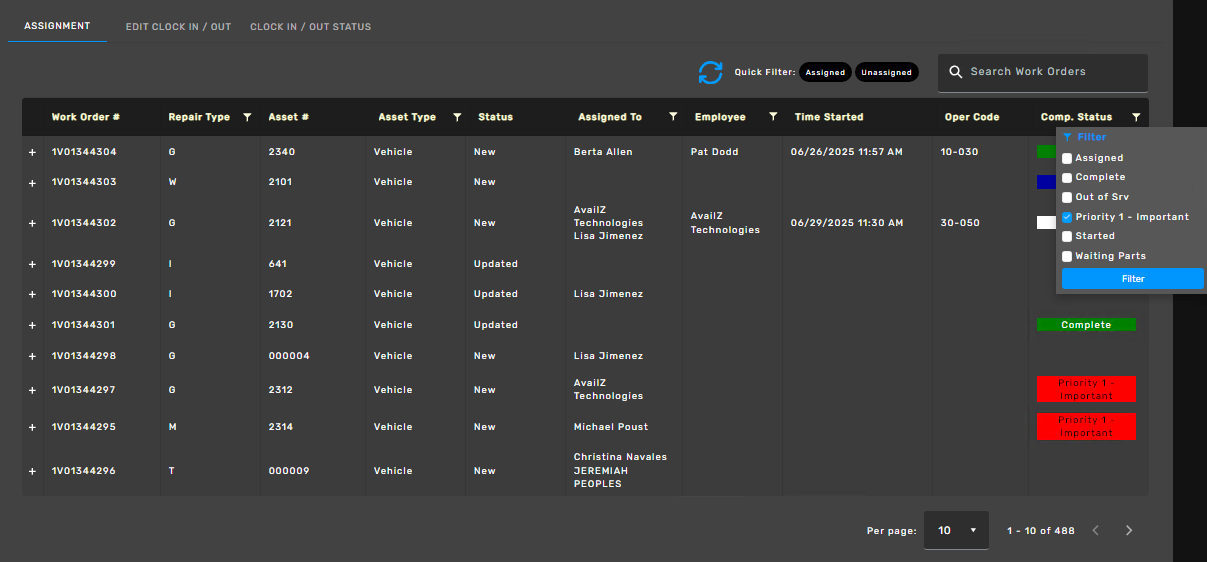Click the Comp. Status column filter icon
Image resolution: width=1207 pixels, height=562 pixels.
tap(1136, 117)
